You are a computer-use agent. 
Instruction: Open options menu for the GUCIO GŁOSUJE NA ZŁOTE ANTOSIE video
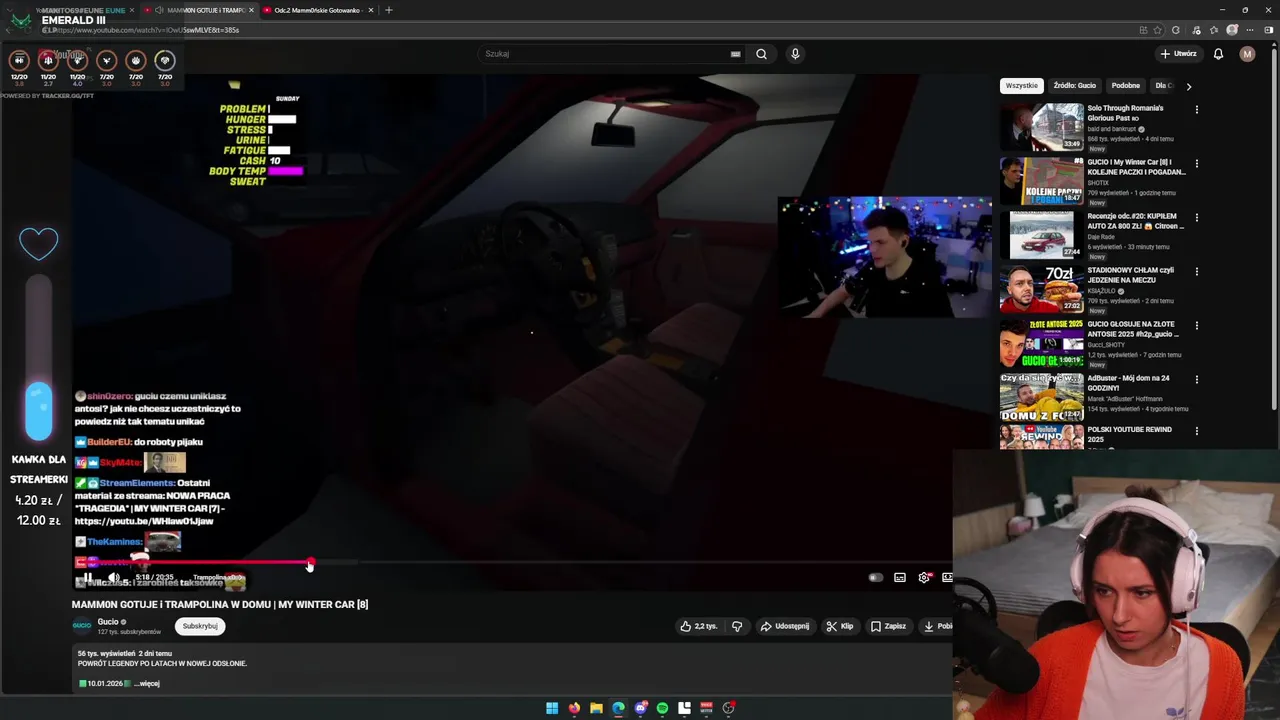(1197, 326)
